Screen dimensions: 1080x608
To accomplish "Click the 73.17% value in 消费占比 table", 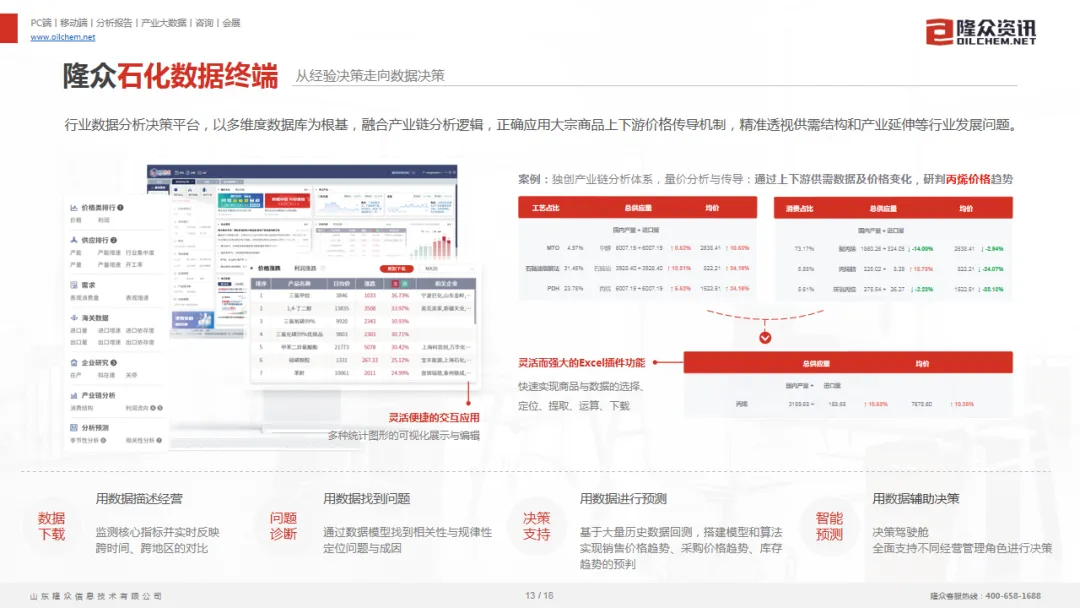I will (804, 249).
